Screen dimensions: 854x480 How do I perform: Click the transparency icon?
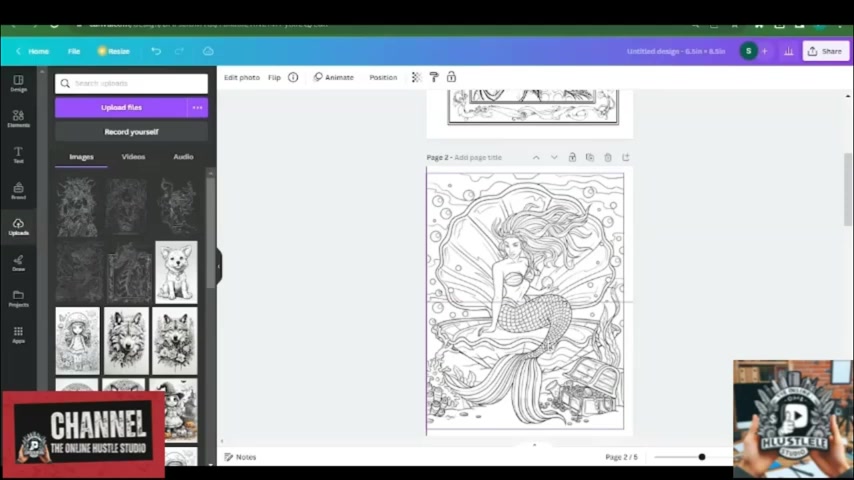(417, 77)
